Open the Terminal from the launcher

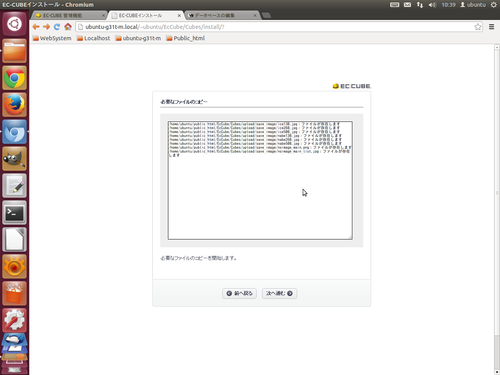click(14, 213)
